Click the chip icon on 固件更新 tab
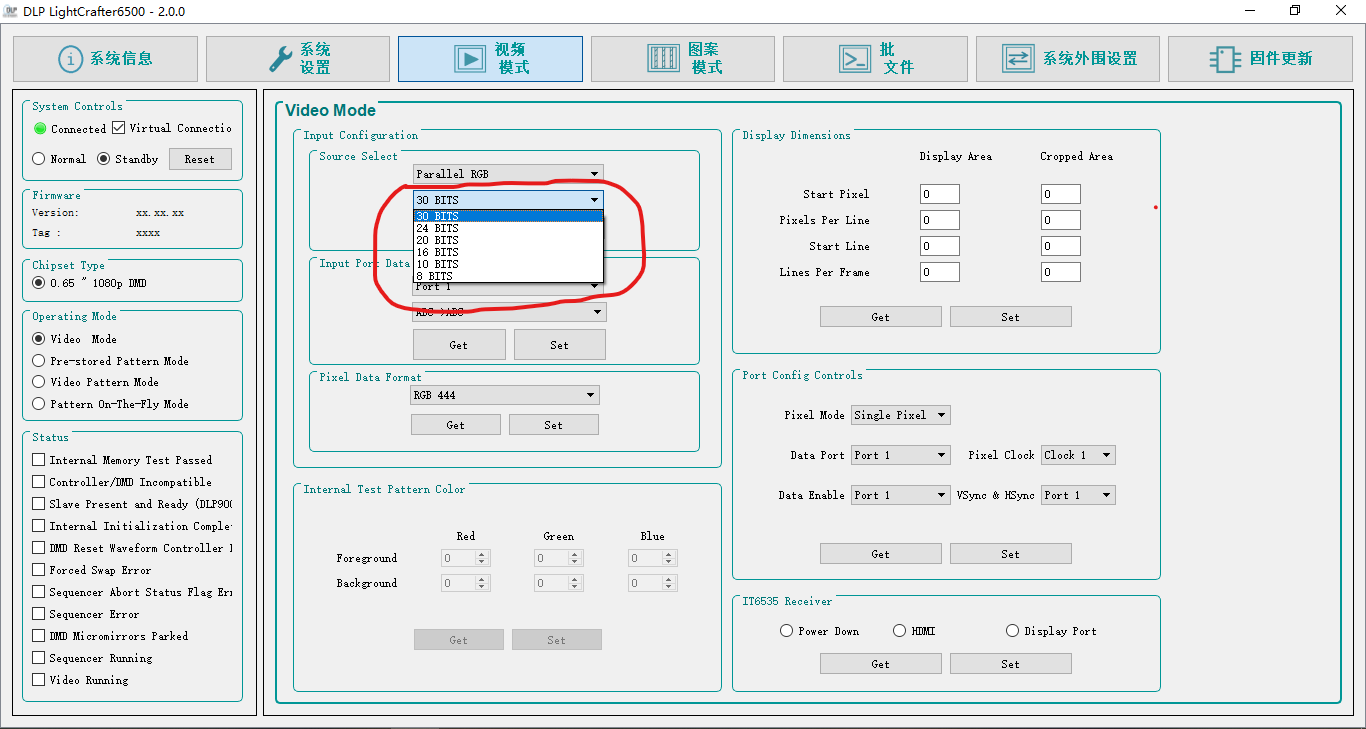The height and width of the screenshot is (729, 1366). 1225,59
